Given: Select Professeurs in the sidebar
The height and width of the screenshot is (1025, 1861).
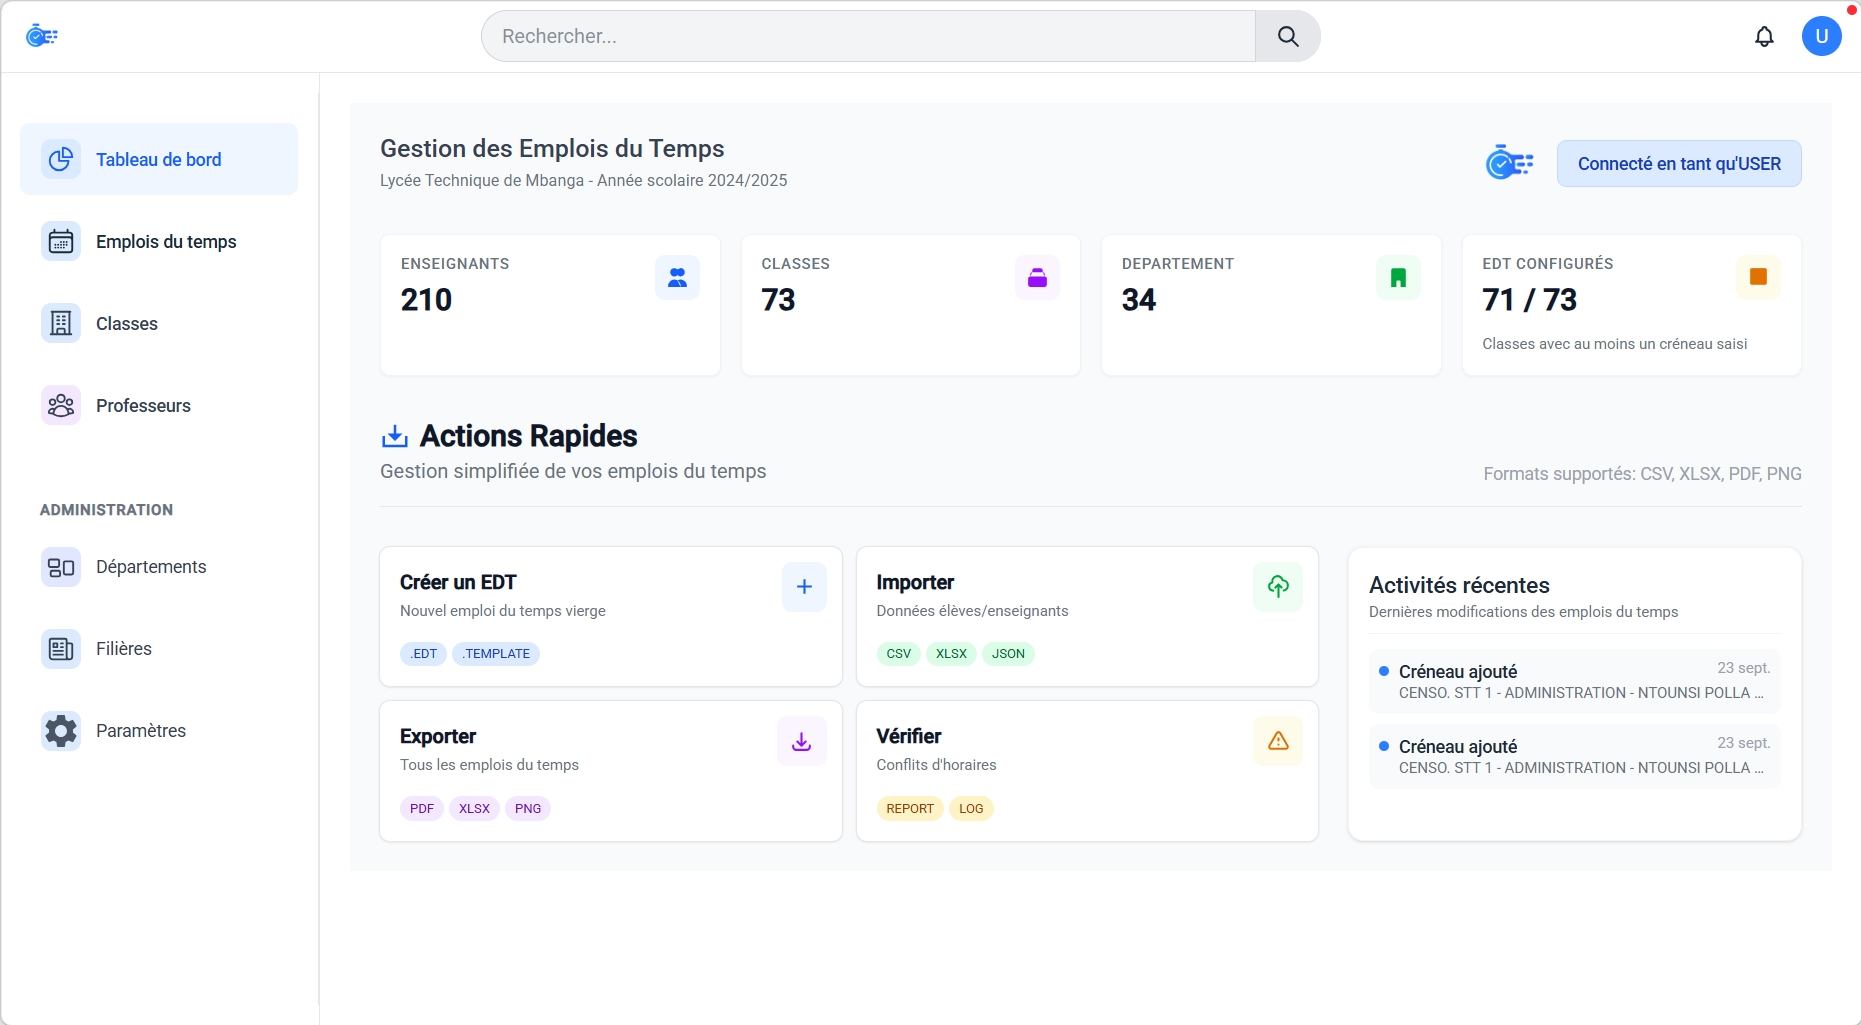Looking at the screenshot, I should pyautogui.click(x=159, y=405).
